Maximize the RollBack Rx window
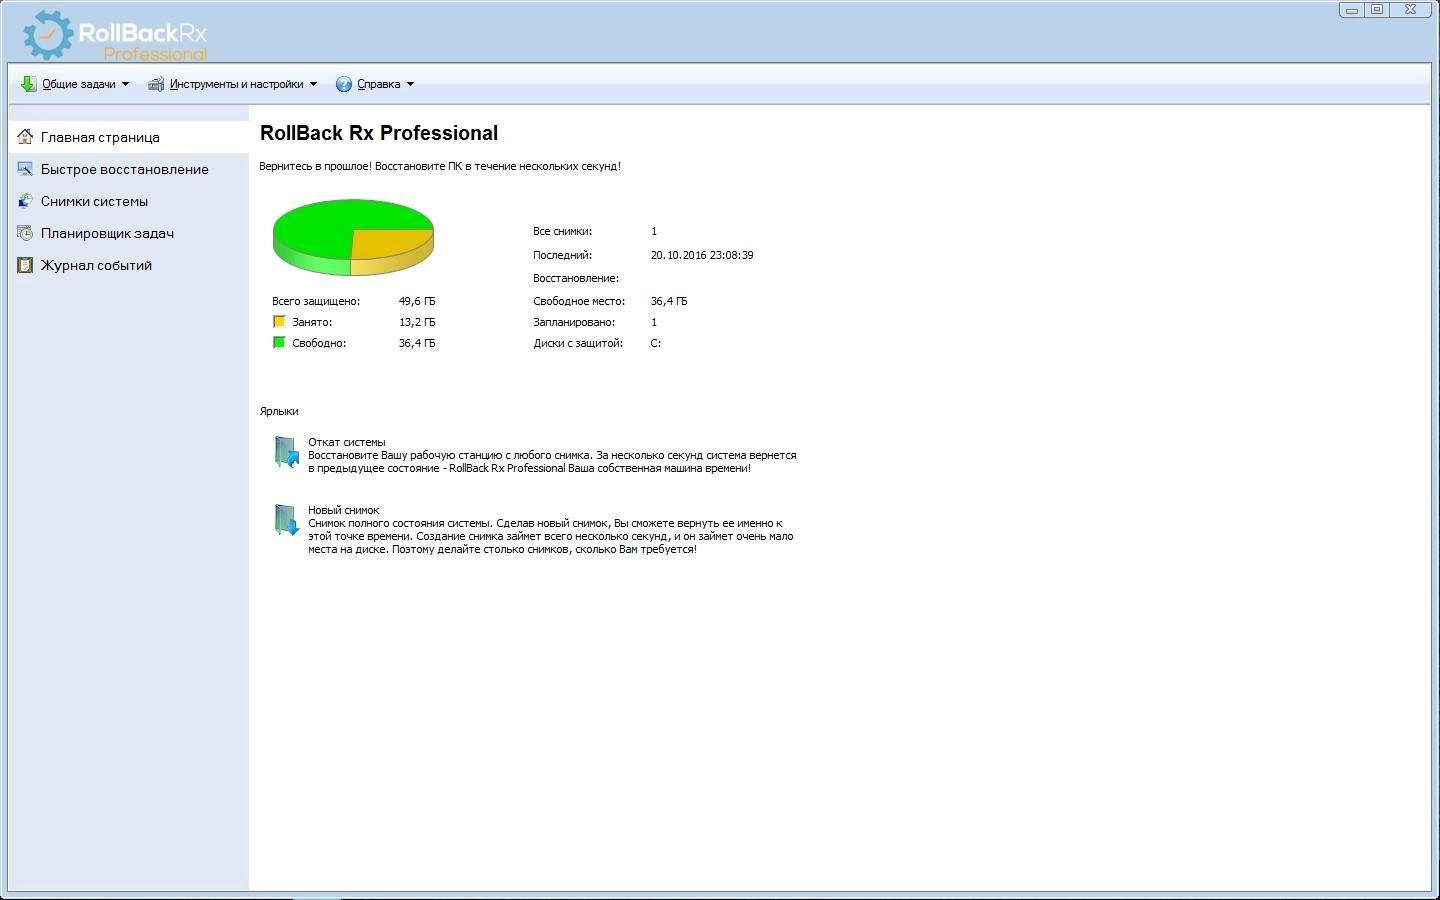The height and width of the screenshot is (900, 1440). point(1378,10)
